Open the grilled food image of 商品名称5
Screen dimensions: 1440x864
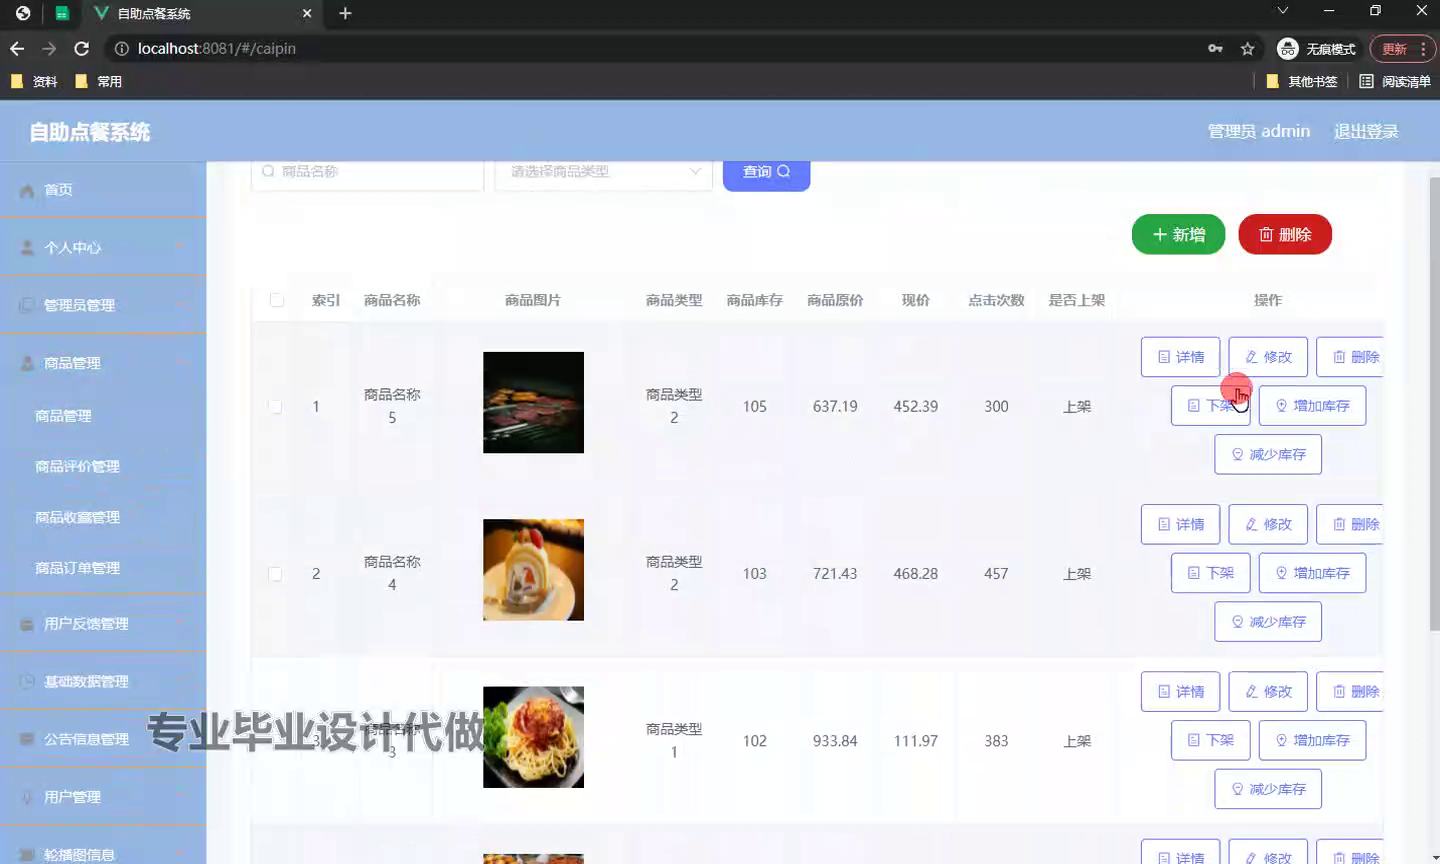533,402
